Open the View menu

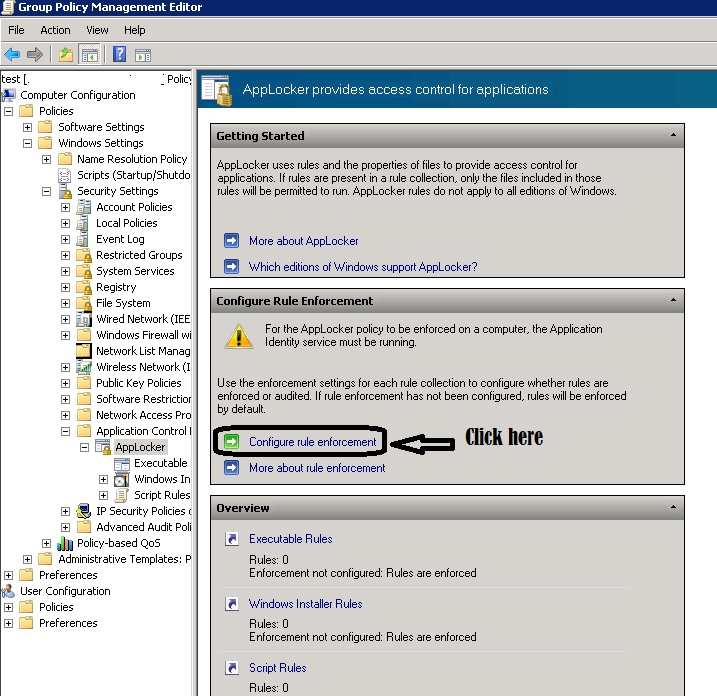pos(97,30)
